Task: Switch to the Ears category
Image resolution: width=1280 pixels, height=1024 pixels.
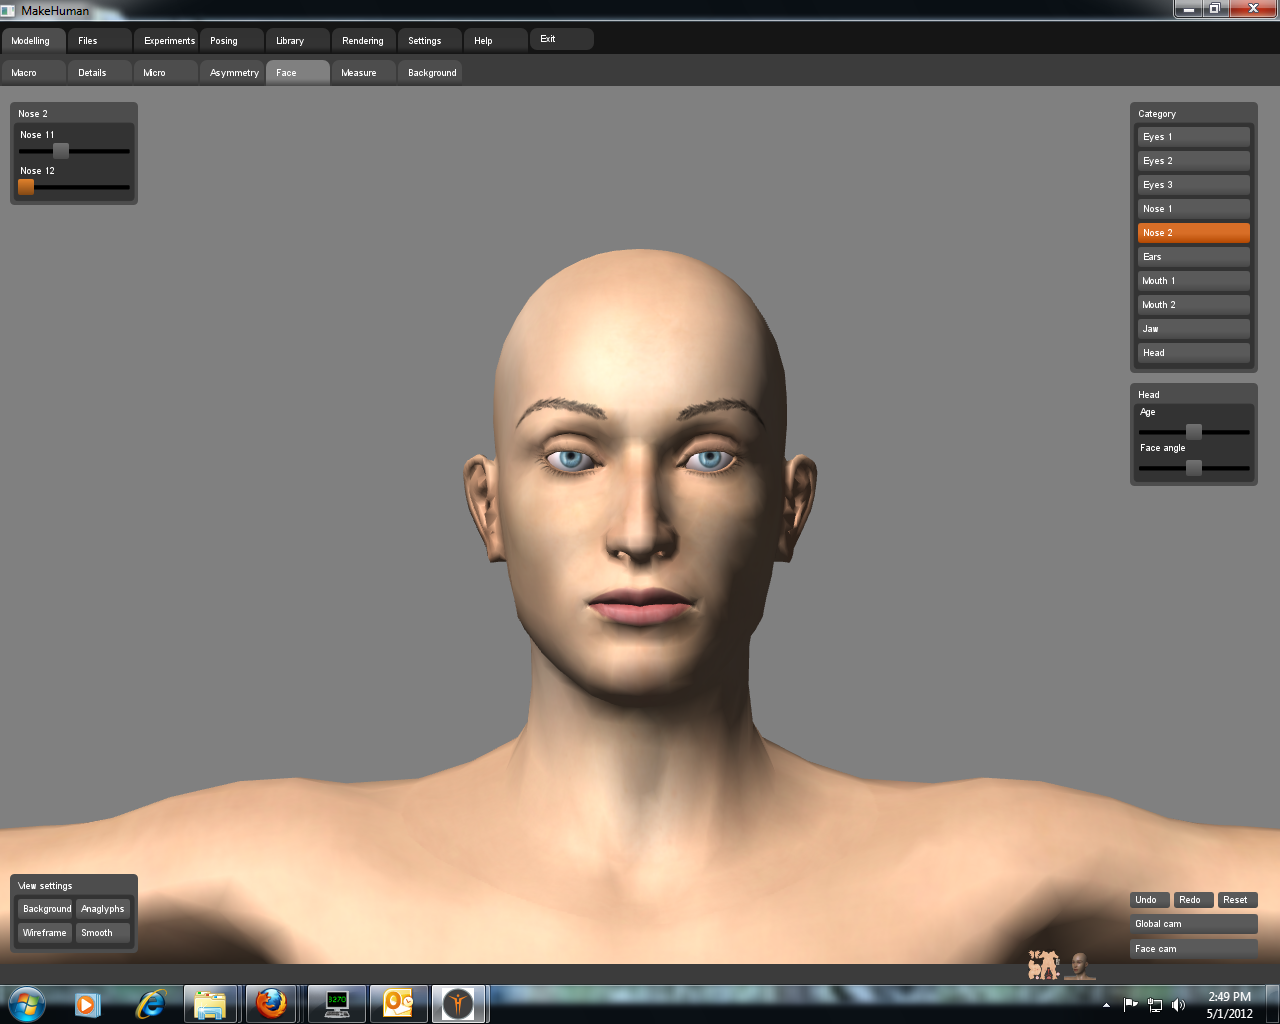Action: coord(1194,257)
